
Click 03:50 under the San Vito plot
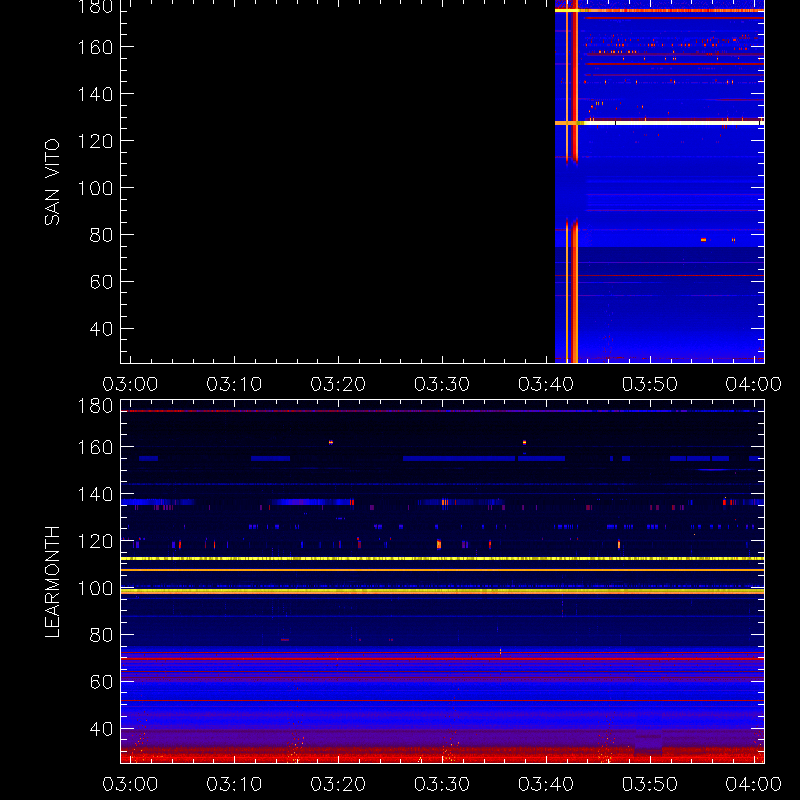click(x=650, y=384)
